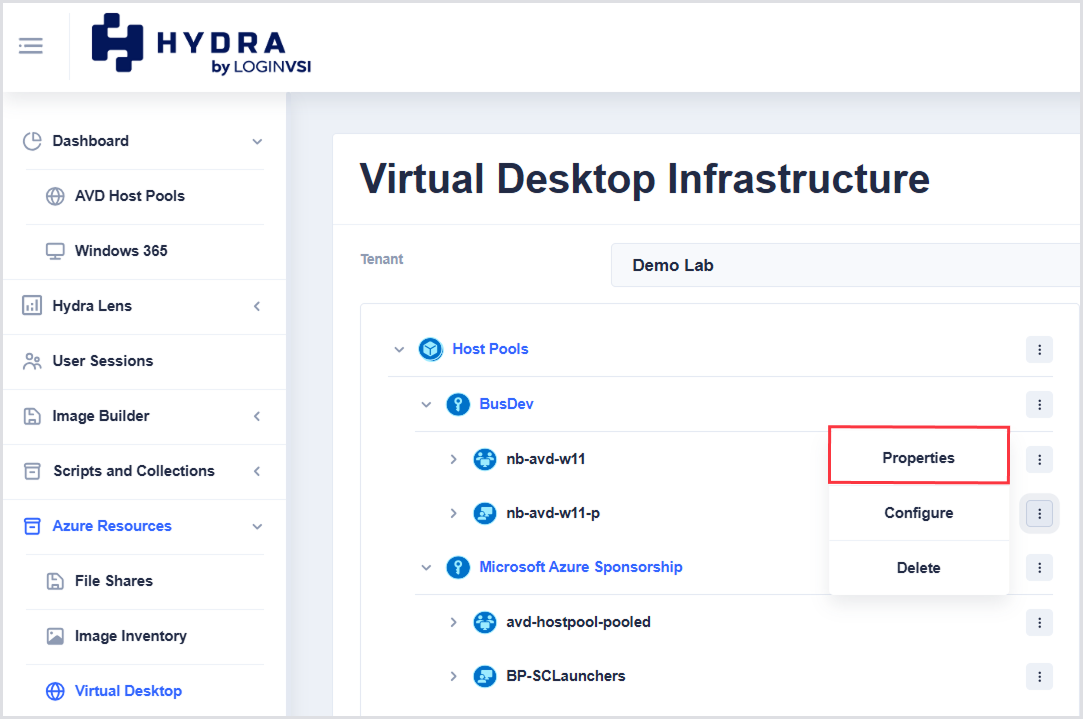The height and width of the screenshot is (719, 1083).
Task: Open the three-dot menu for avd-hostpool-pooled
Action: click(x=1039, y=623)
